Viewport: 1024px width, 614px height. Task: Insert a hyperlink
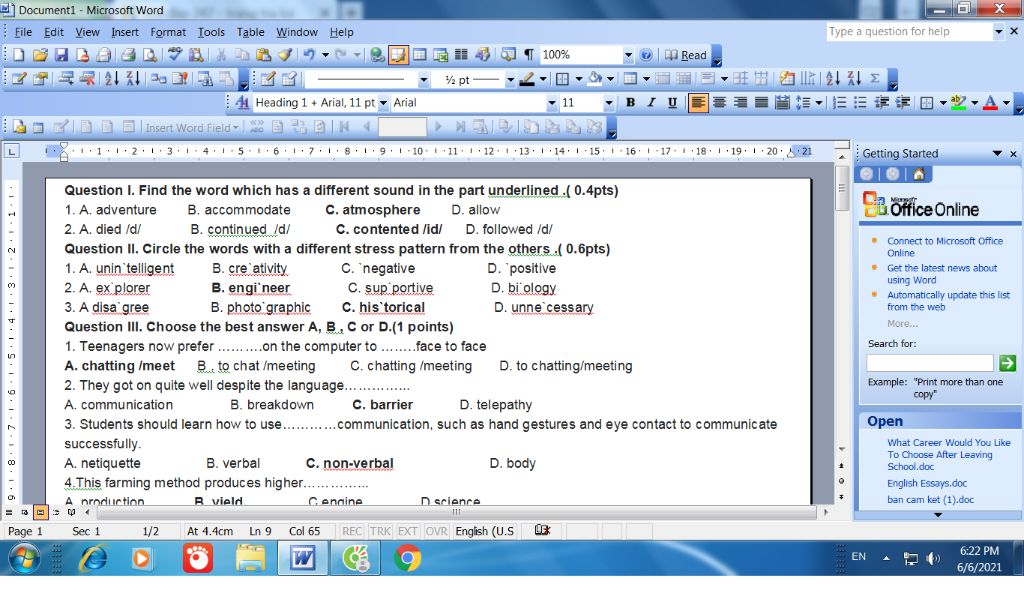[x=377, y=55]
